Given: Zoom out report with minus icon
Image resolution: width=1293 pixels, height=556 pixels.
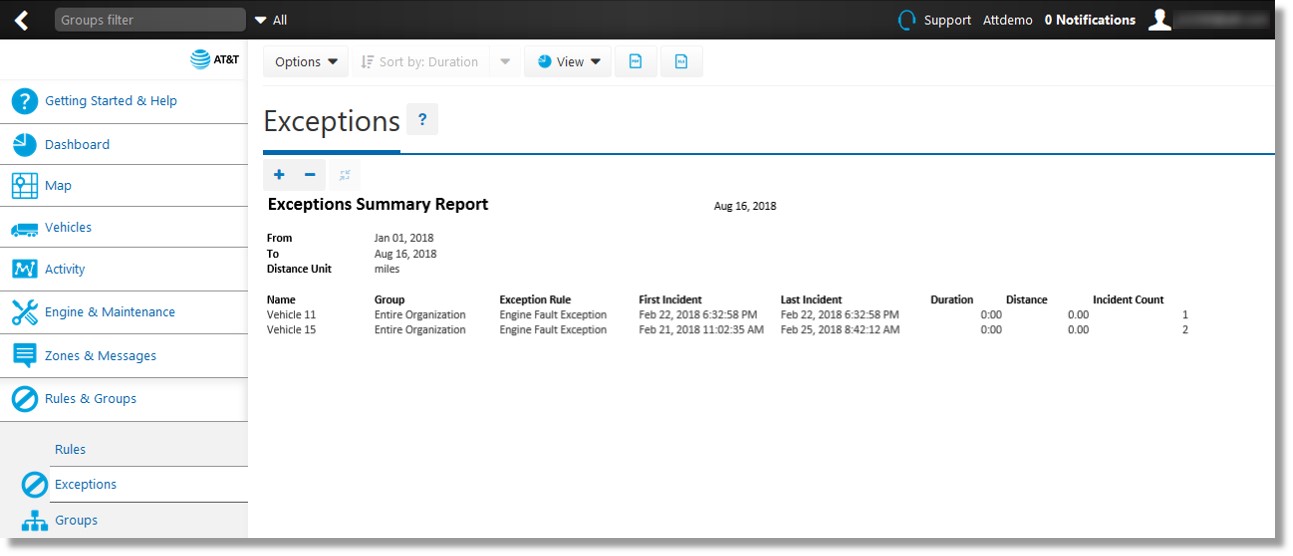Looking at the screenshot, I should 310,175.
